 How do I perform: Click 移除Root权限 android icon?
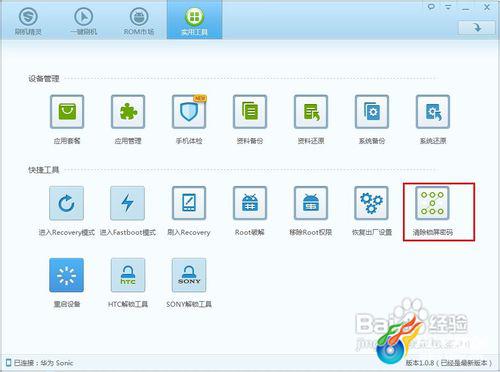tap(311, 203)
